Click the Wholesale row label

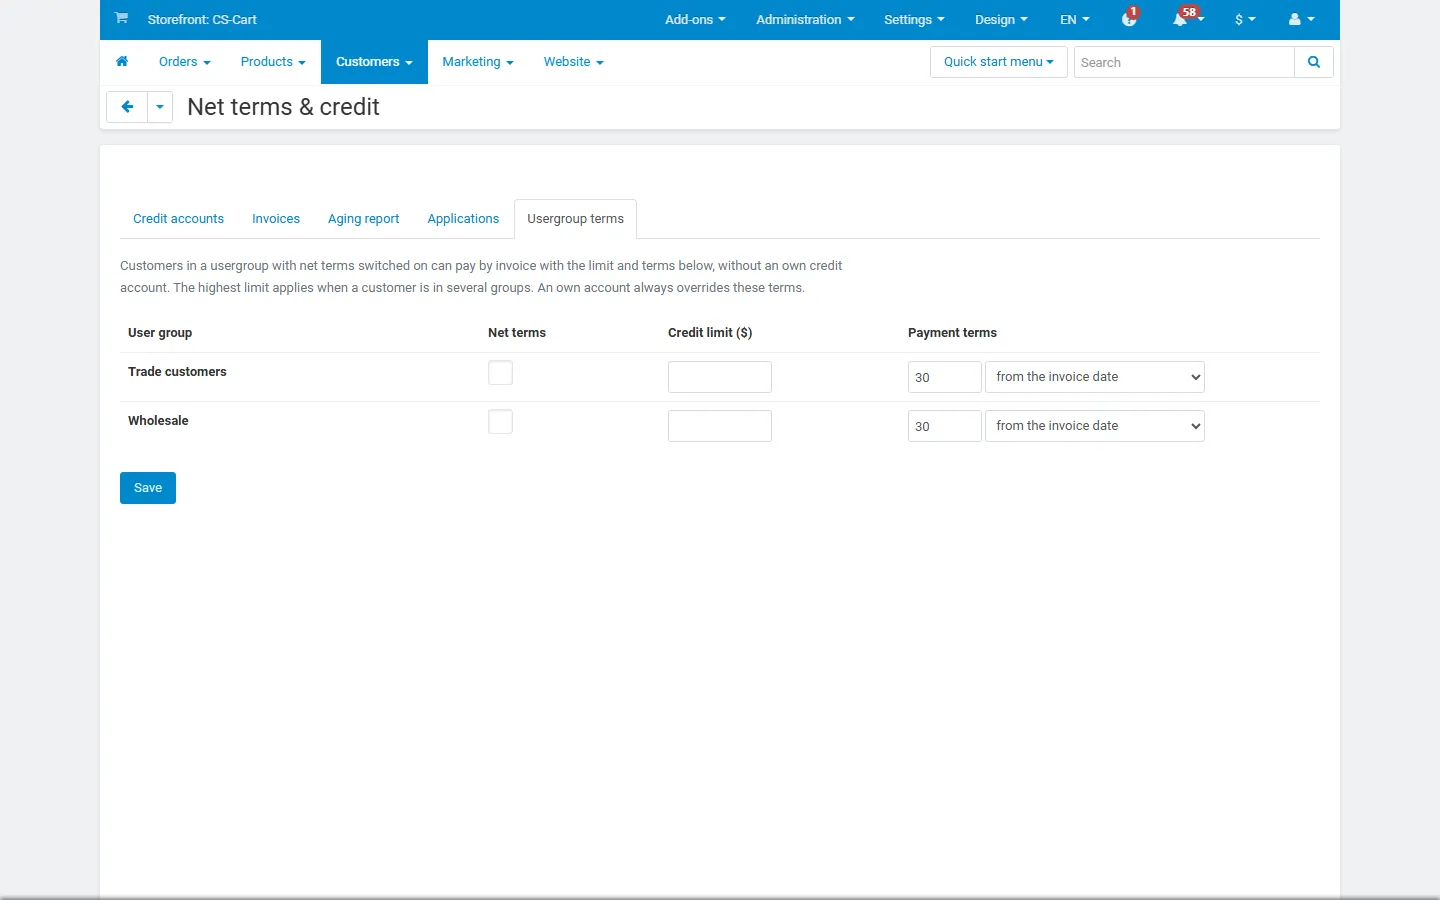click(x=158, y=421)
